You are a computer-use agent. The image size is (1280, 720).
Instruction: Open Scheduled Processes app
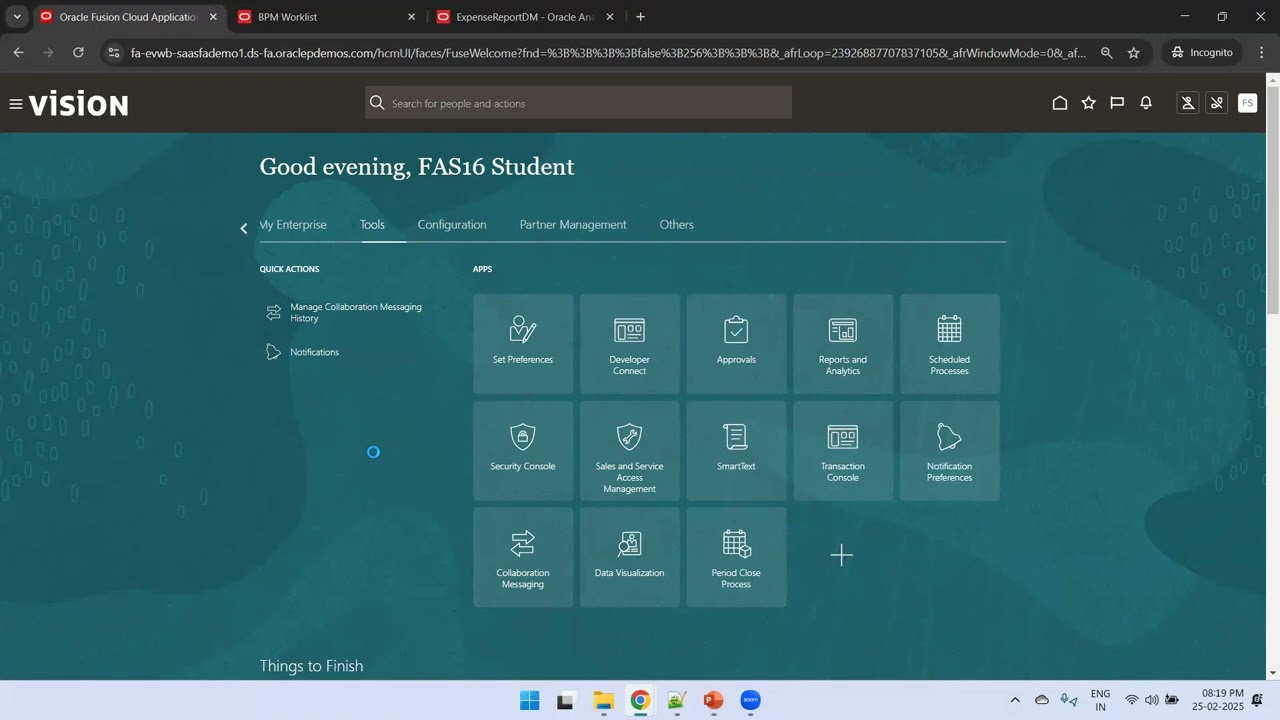click(x=950, y=343)
